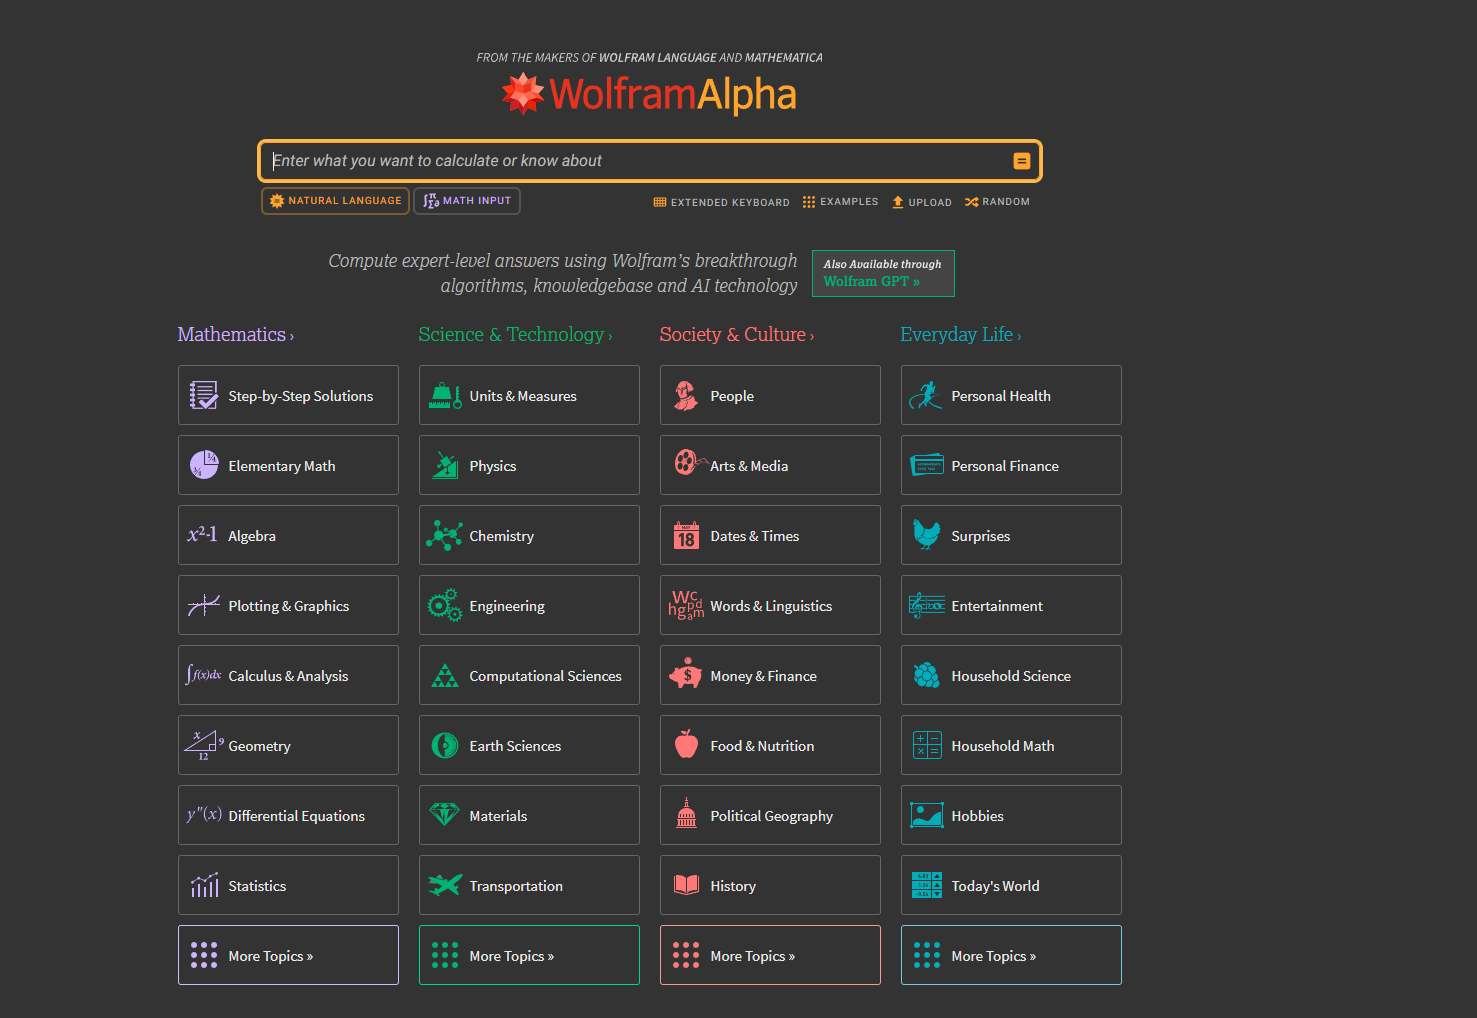1477x1018 pixels.
Task: Click the WolframAlpha logo
Action: [x=649, y=94]
